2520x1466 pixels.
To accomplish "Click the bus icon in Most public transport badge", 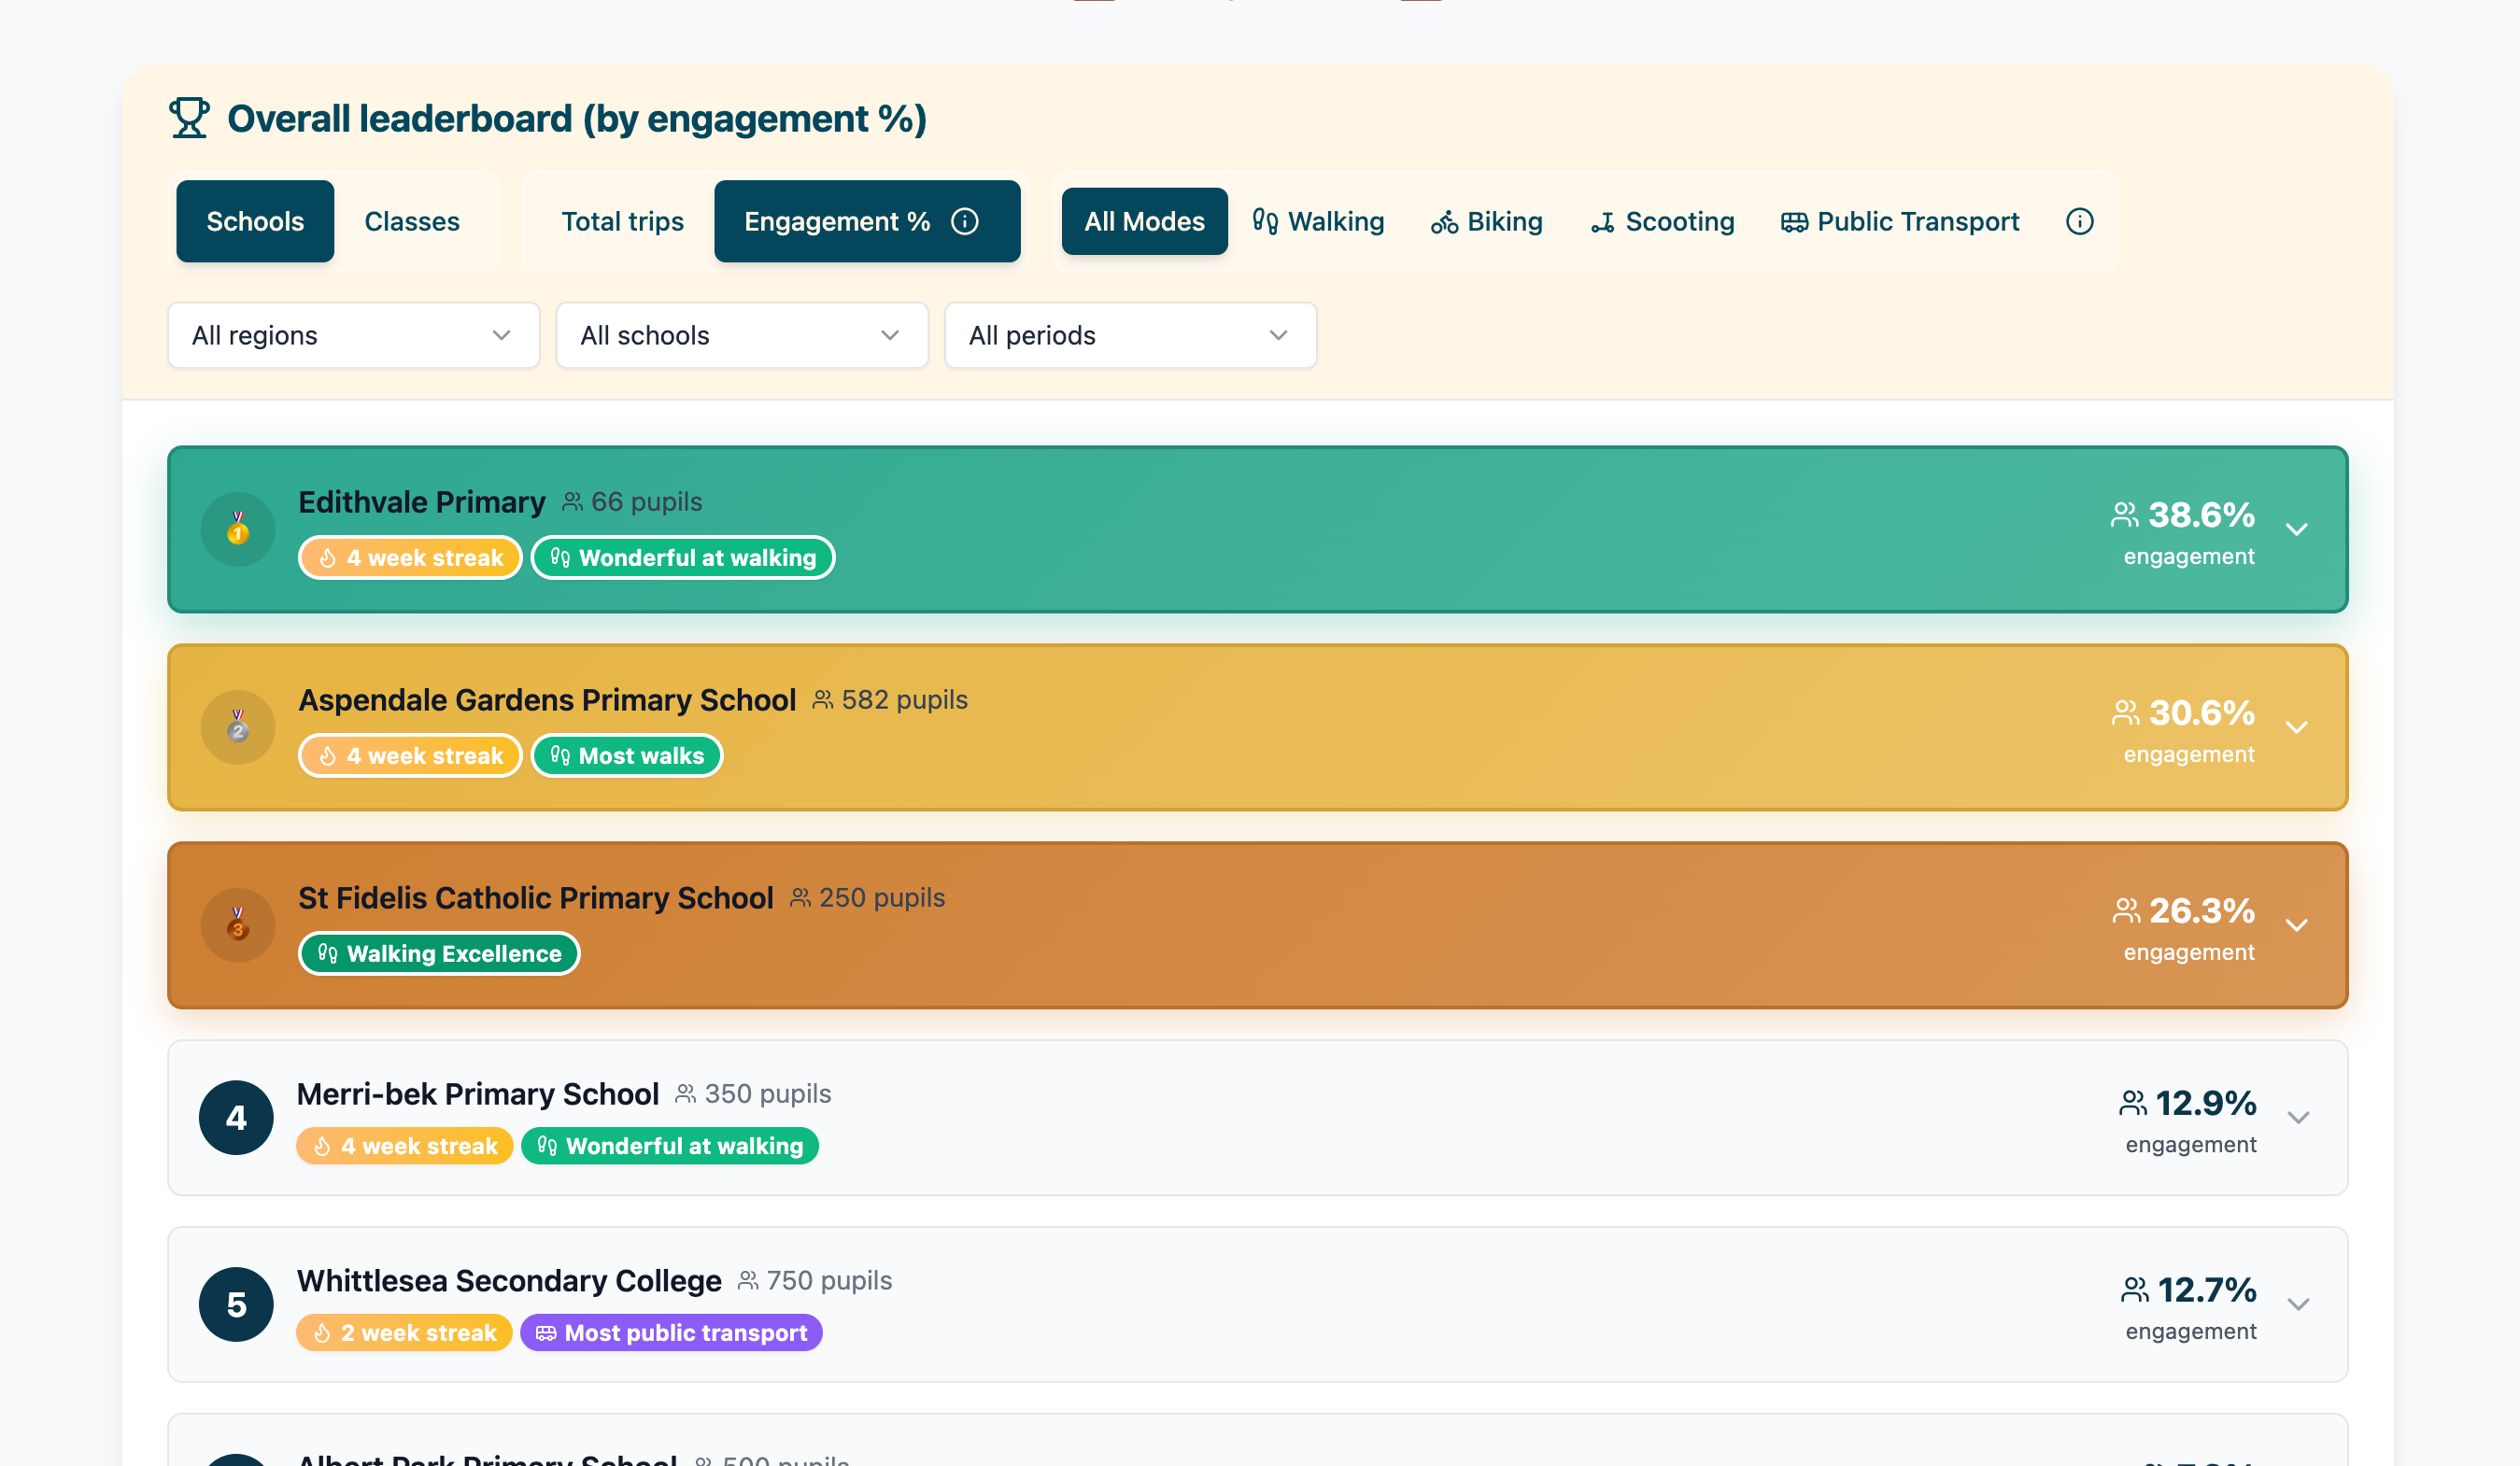I will coord(545,1333).
